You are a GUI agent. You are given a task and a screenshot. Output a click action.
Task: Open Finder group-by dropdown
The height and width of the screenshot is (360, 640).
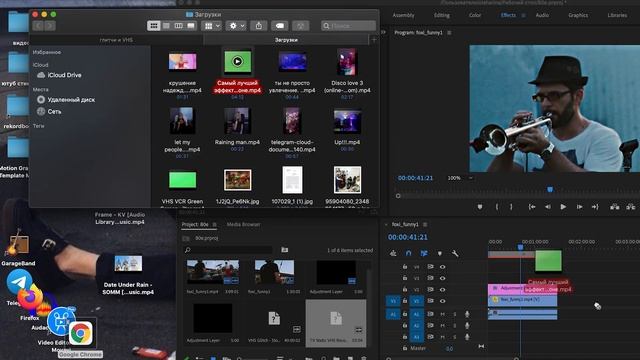click(212, 26)
